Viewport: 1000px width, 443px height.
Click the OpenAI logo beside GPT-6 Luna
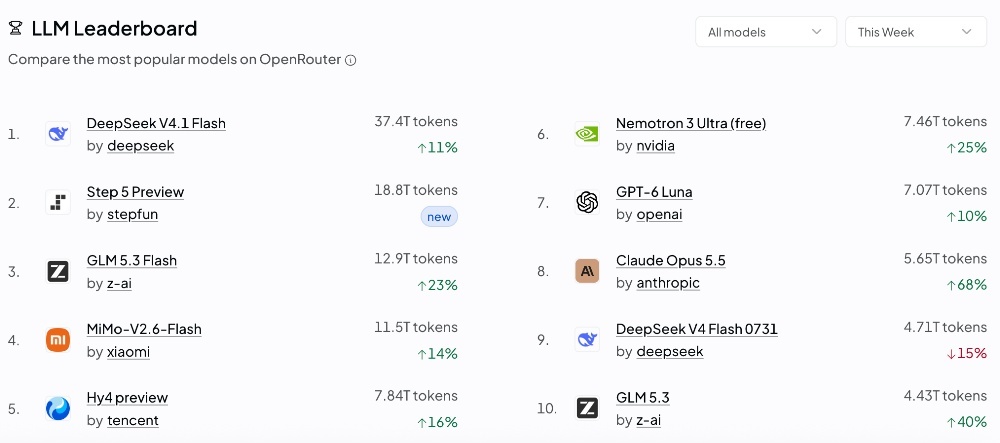point(587,203)
